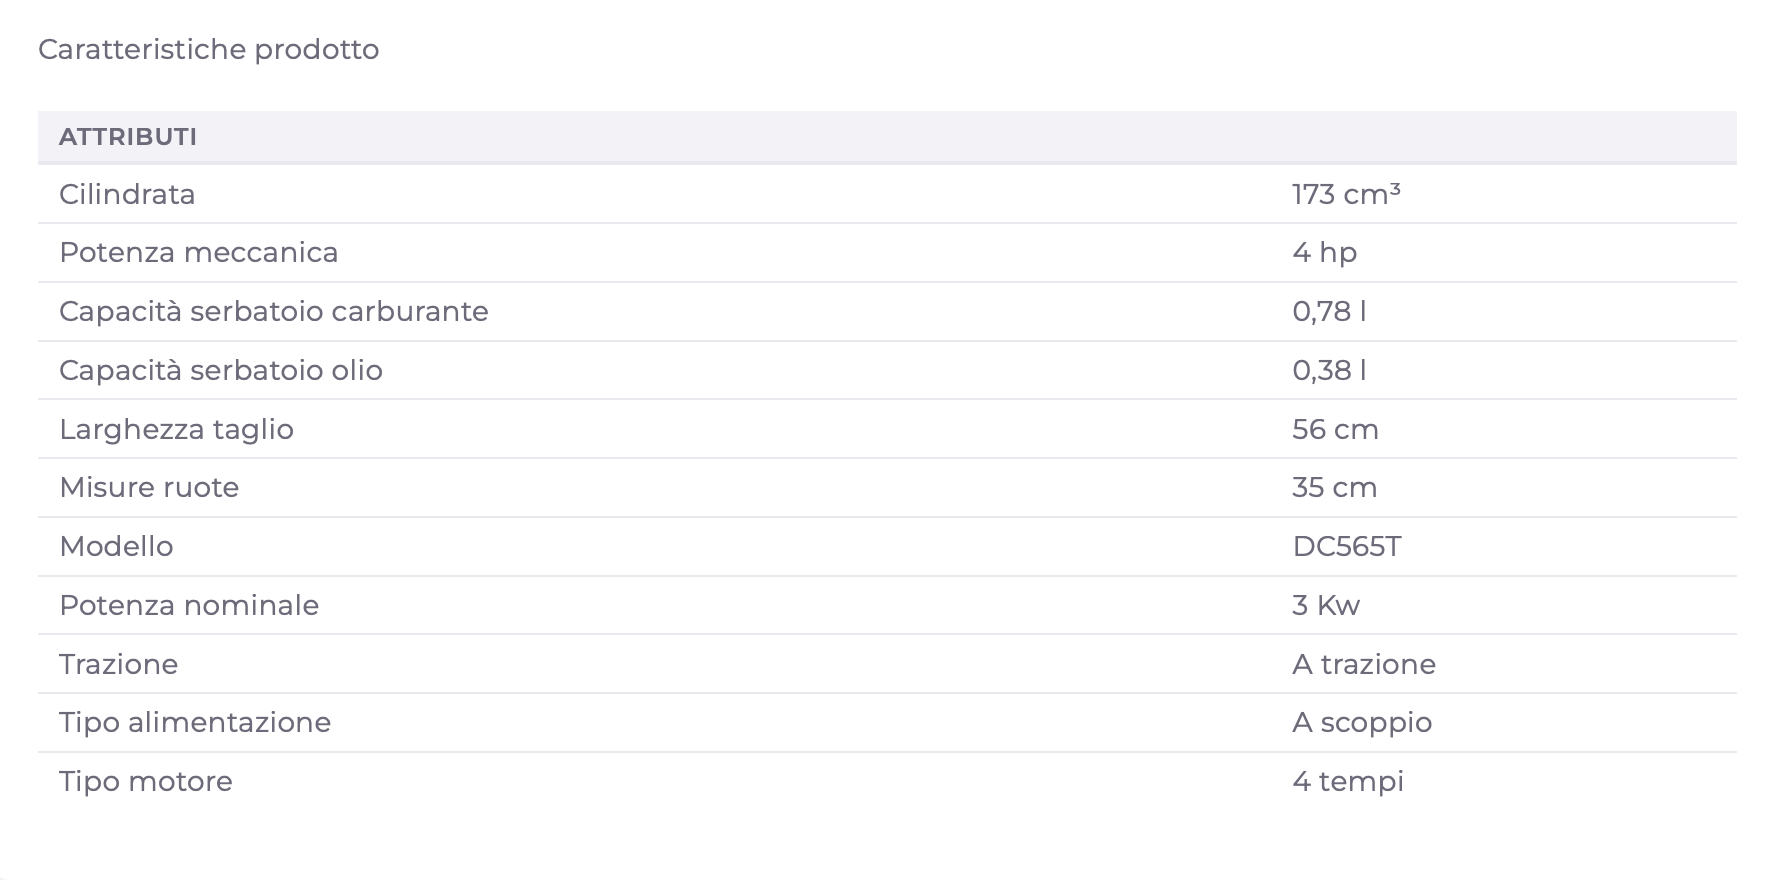Image resolution: width=1772 pixels, height=880 pixels.
Task: Click the Cilindrata row label
Action: (127, 194)
